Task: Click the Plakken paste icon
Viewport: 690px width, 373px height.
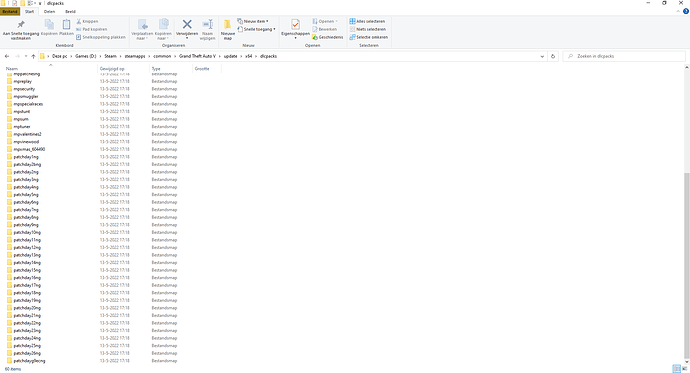Action: tap(66, 25)
